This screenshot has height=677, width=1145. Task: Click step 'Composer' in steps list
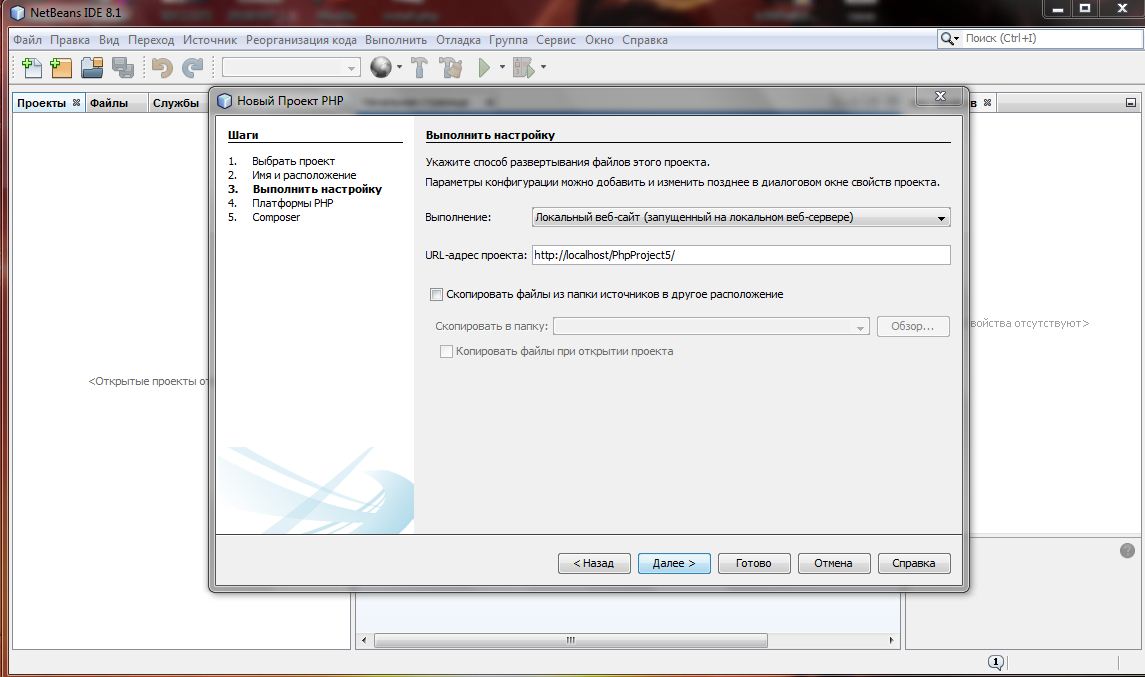click(x=276, y=217)
